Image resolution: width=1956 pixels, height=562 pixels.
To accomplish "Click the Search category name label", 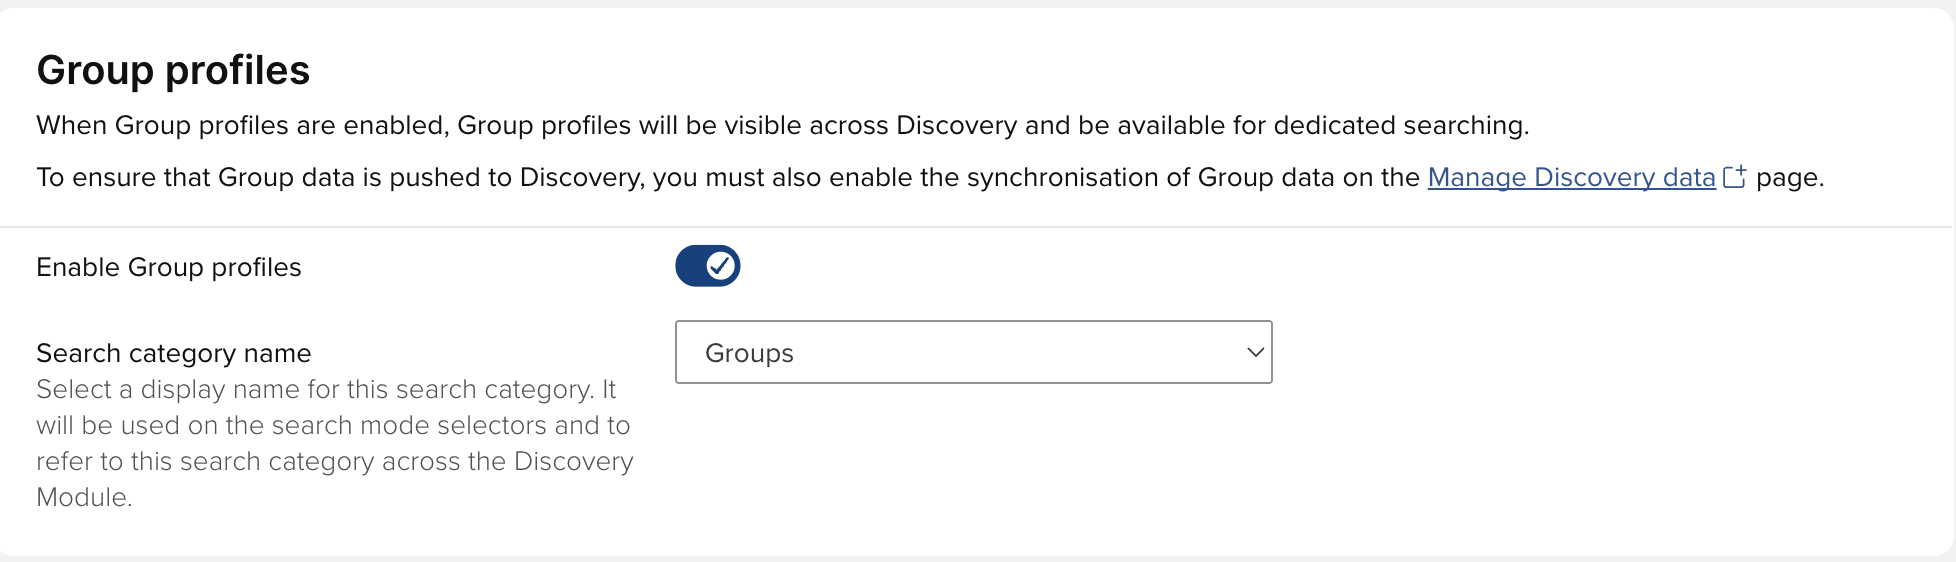I will 173,353.
